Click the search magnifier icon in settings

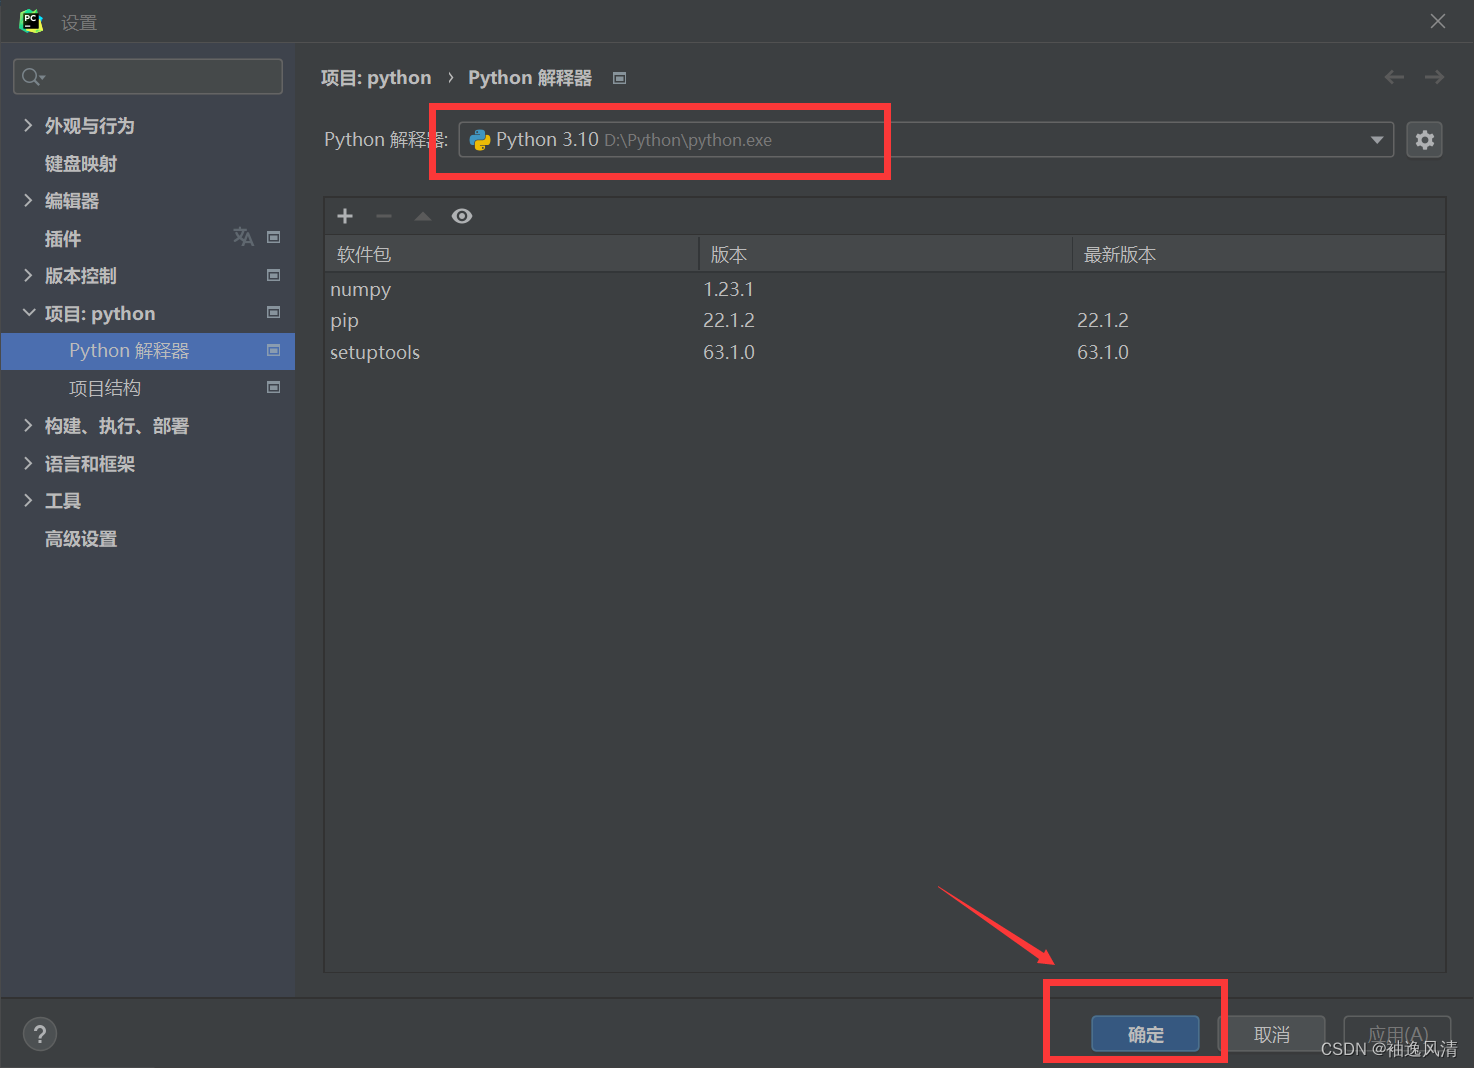(x=33, y=77)
